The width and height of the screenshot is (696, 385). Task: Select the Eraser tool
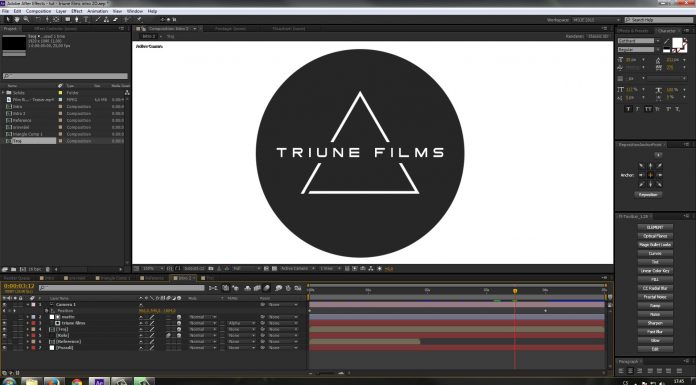point(115,20)
